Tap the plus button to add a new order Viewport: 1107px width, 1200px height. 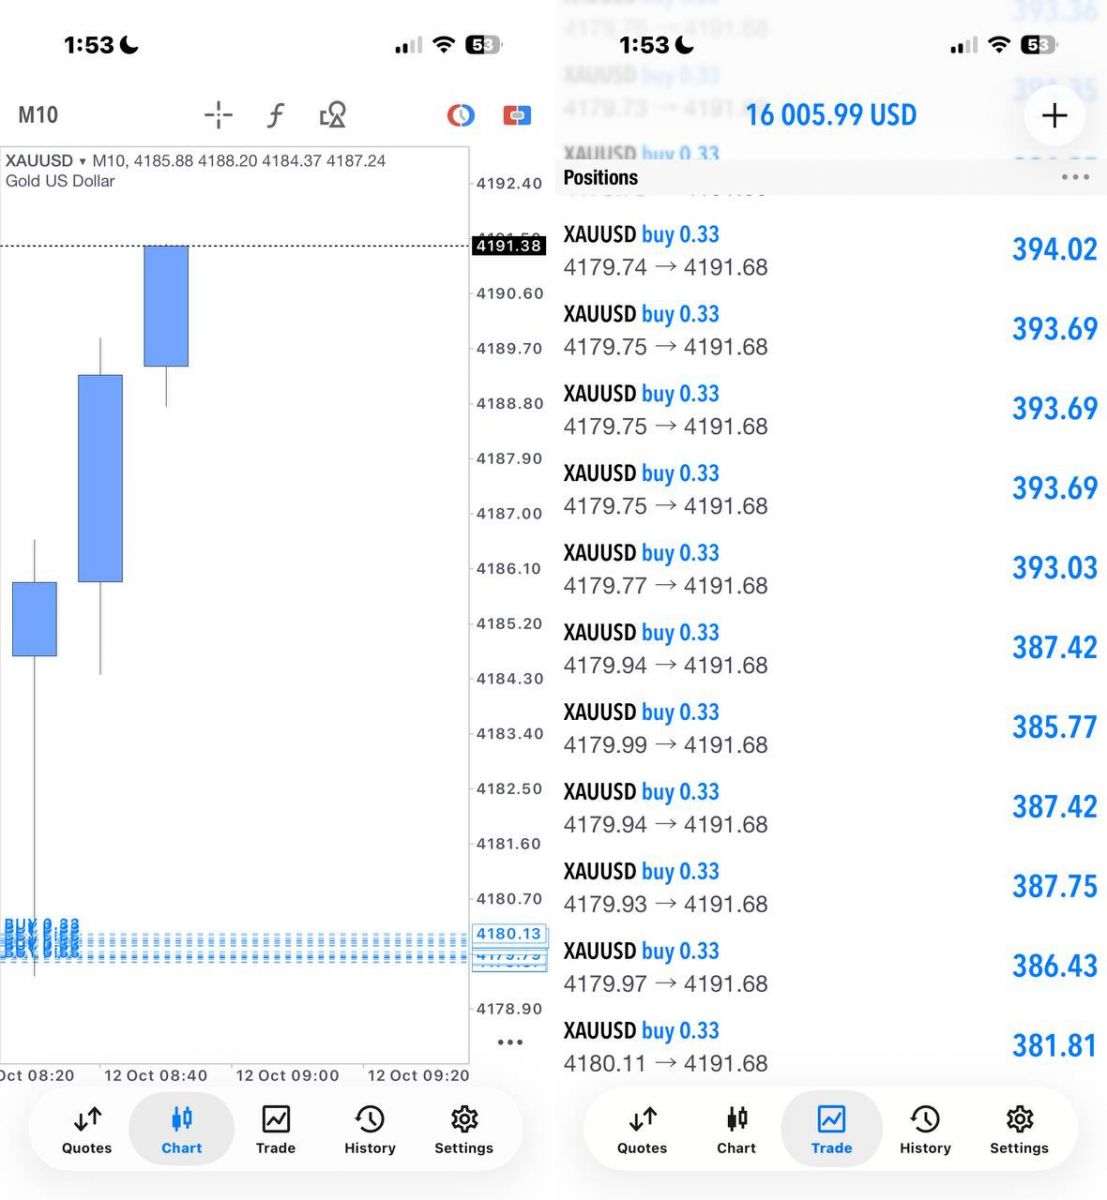1055,116
